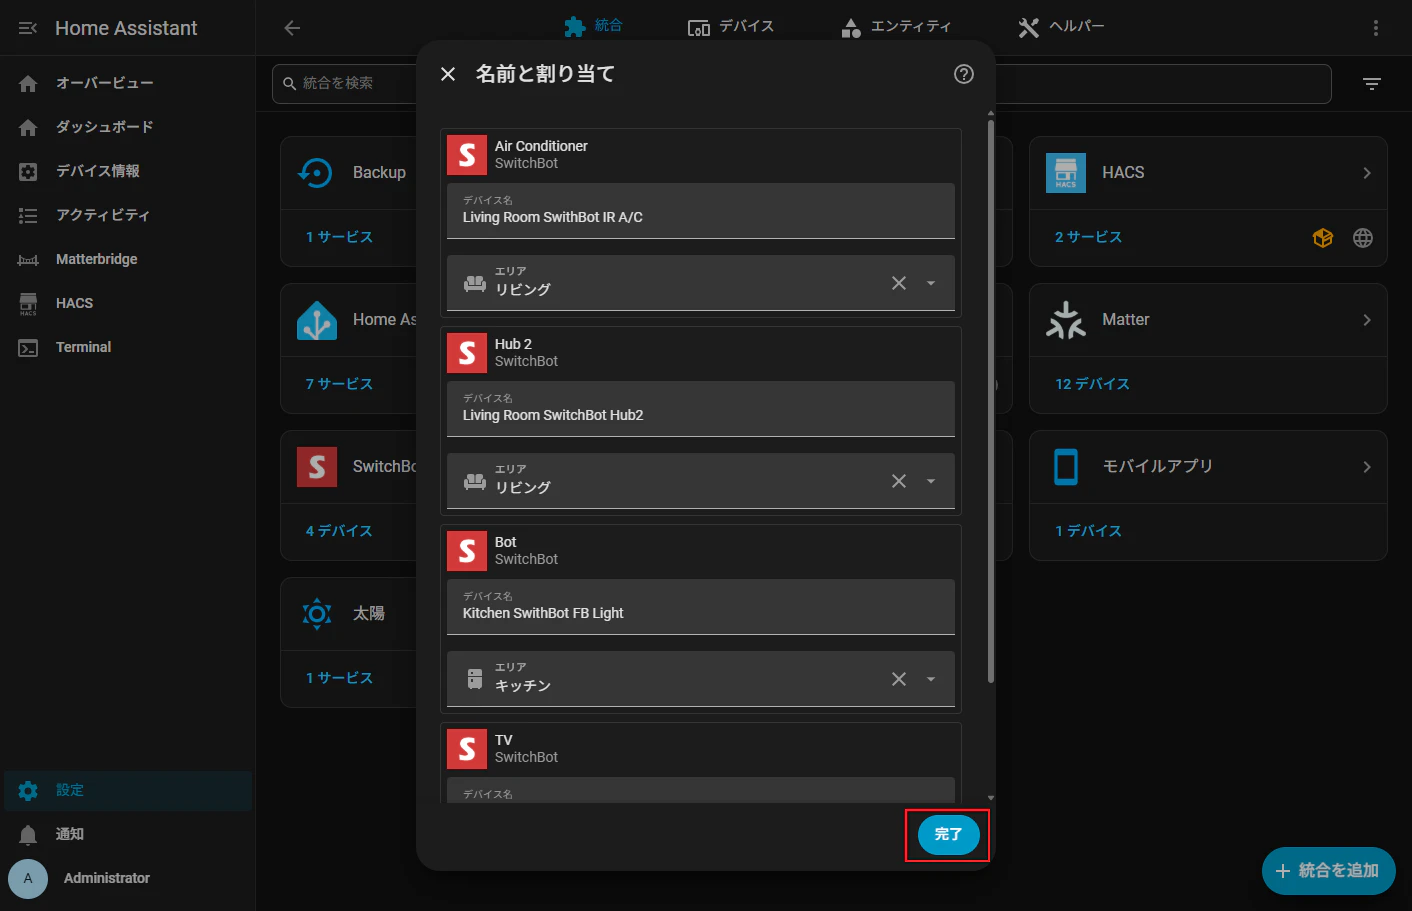The width and height of the screenshot is (1412, 911).
Task: Open 通知 notifications in the sidebar
Action: point(128,834)
